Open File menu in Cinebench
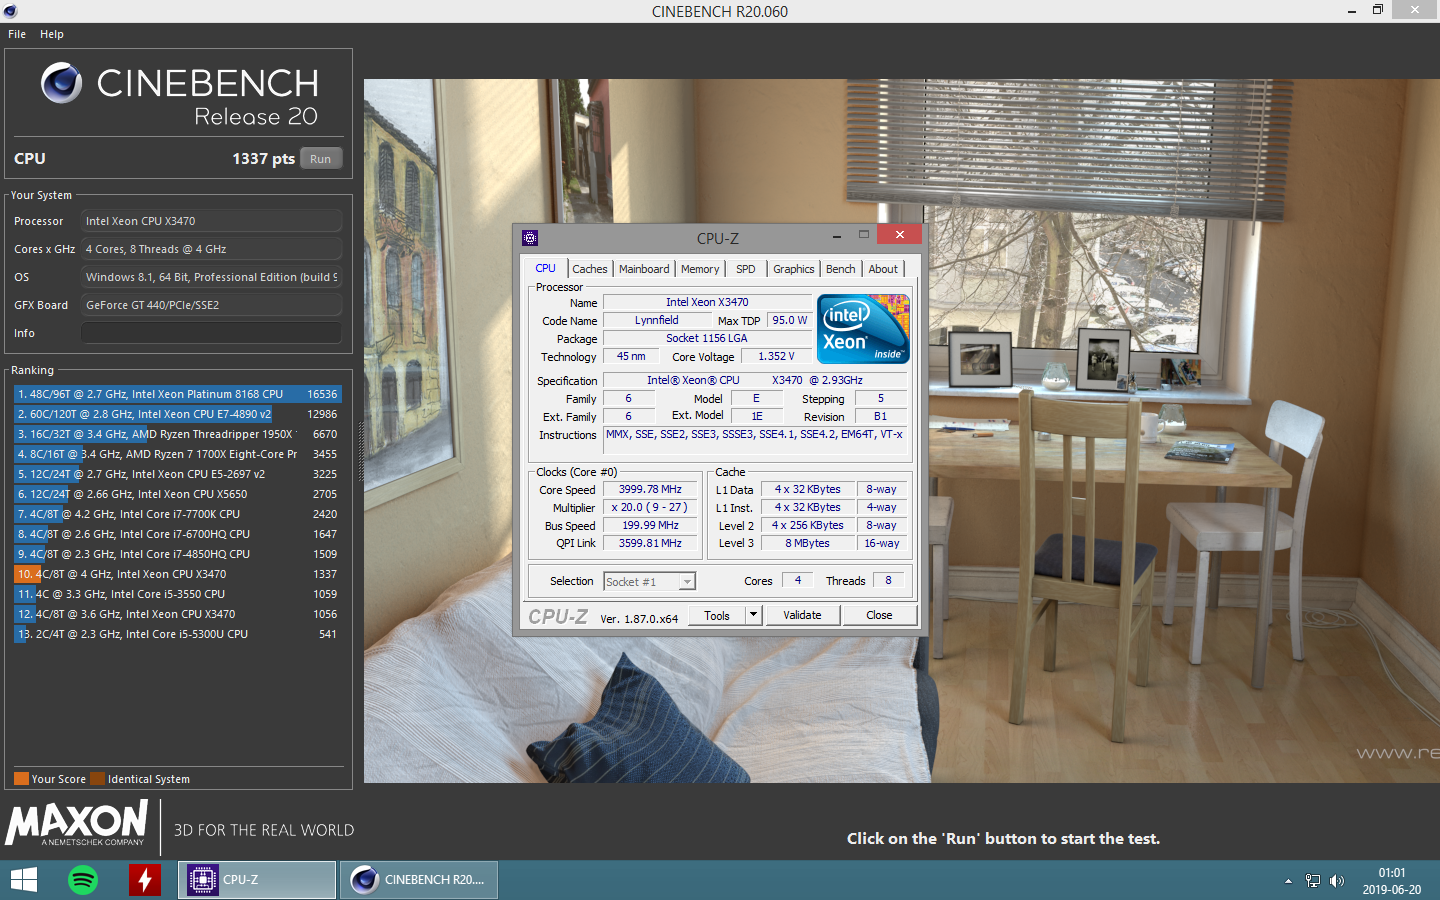 pos(17,34)
